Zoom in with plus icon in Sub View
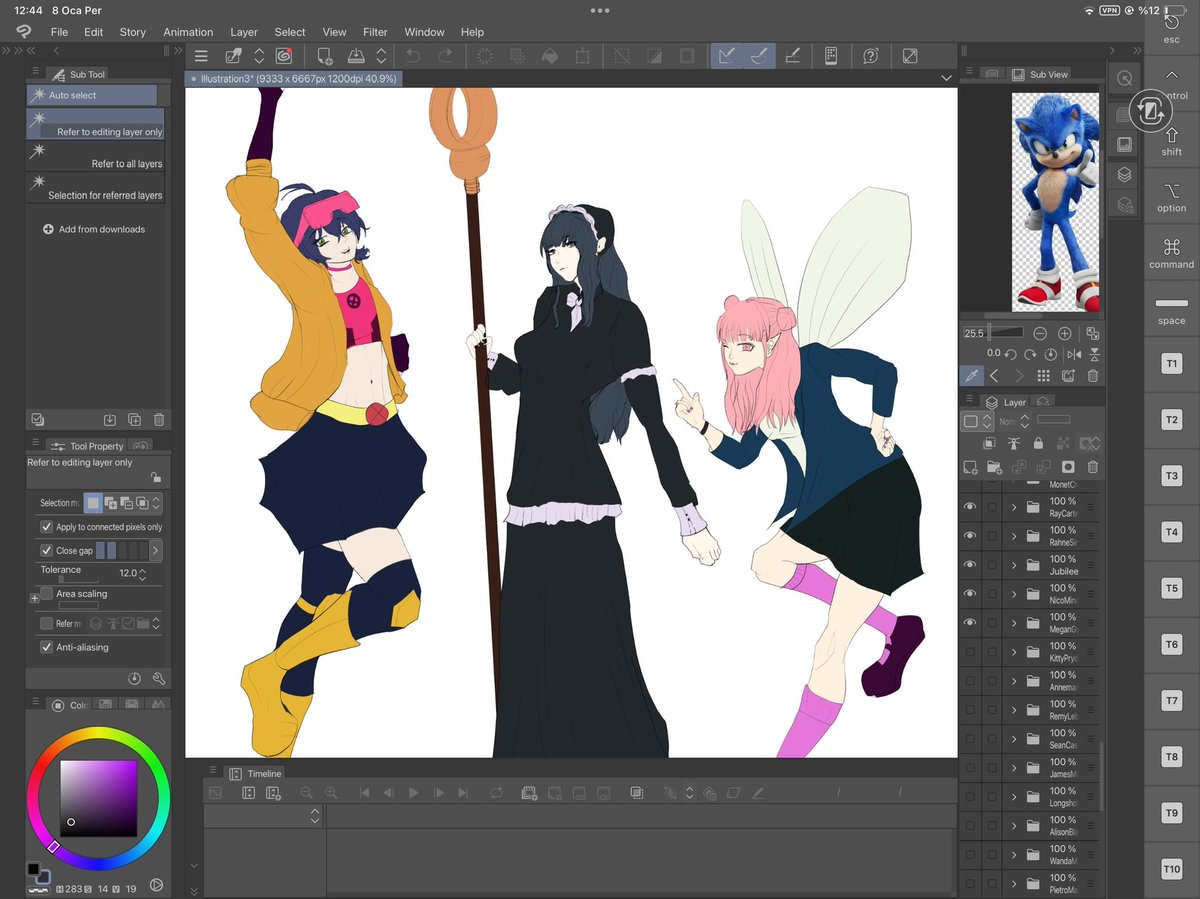 tap(1065, 333)
